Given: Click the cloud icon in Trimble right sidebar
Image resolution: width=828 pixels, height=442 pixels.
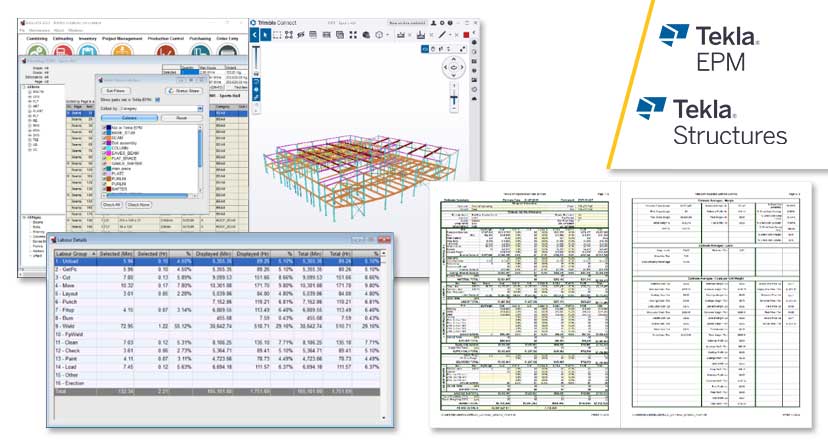Looking at the screenshot, I should (x=474, y=98).
